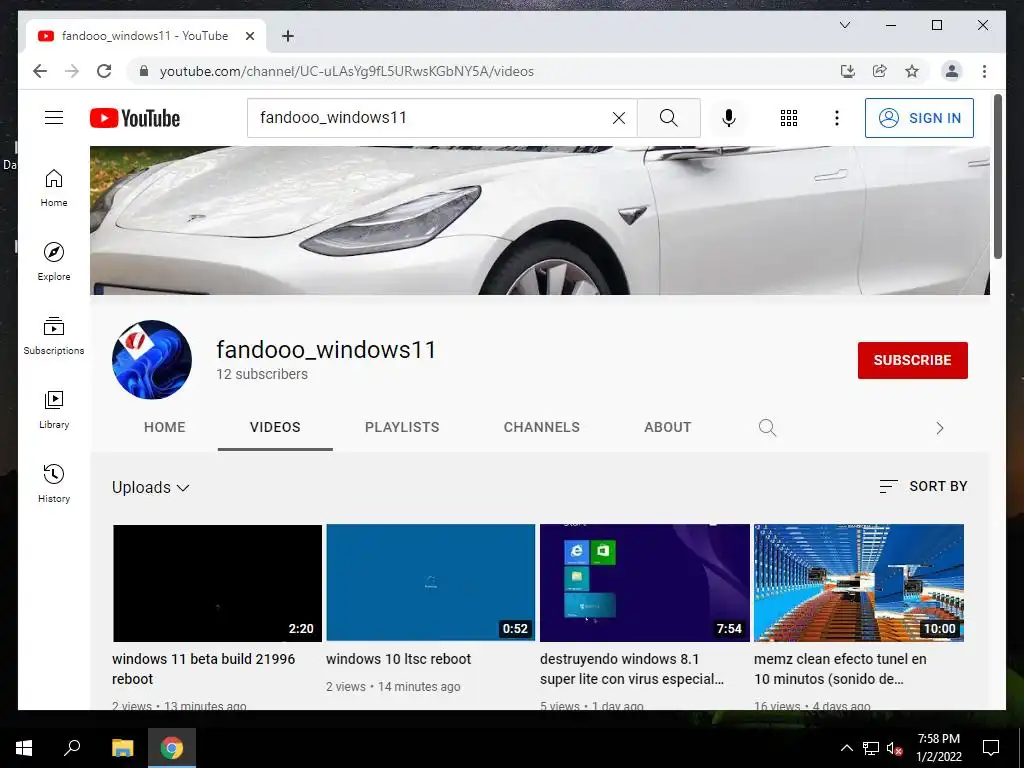Share this page using the share icon
The width and height of the screenshot is (1024, 768).
pos(880,71)
